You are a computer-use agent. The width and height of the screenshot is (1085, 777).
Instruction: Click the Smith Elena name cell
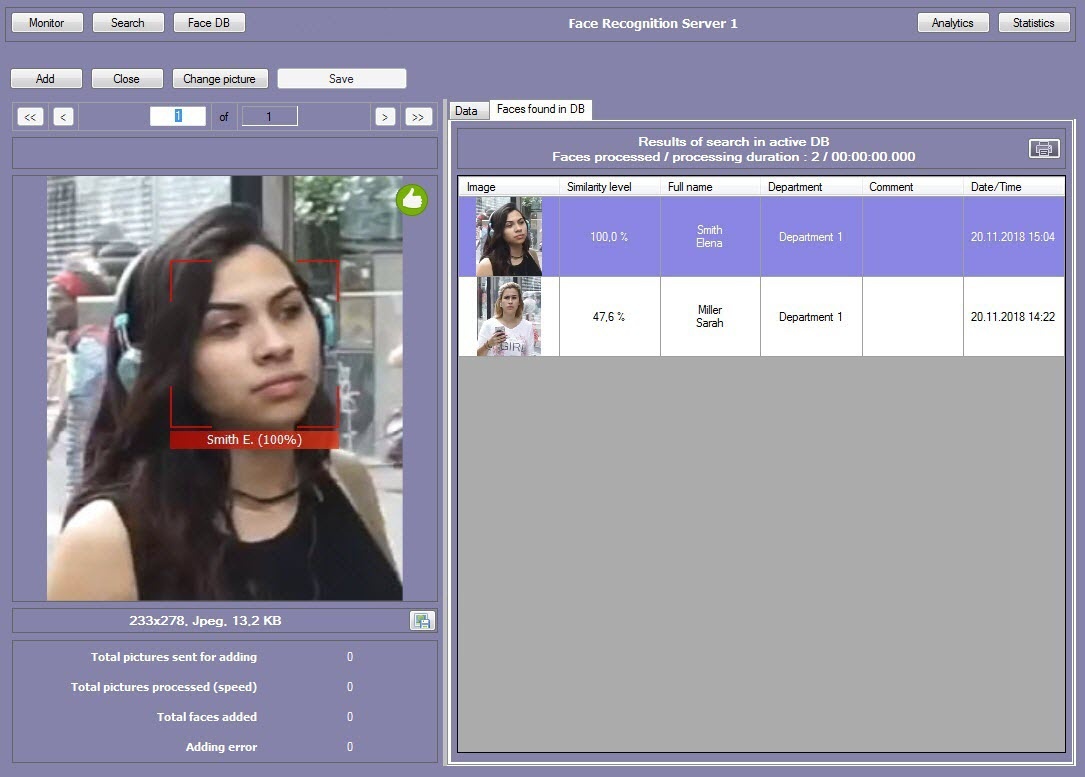pos(710,237)
